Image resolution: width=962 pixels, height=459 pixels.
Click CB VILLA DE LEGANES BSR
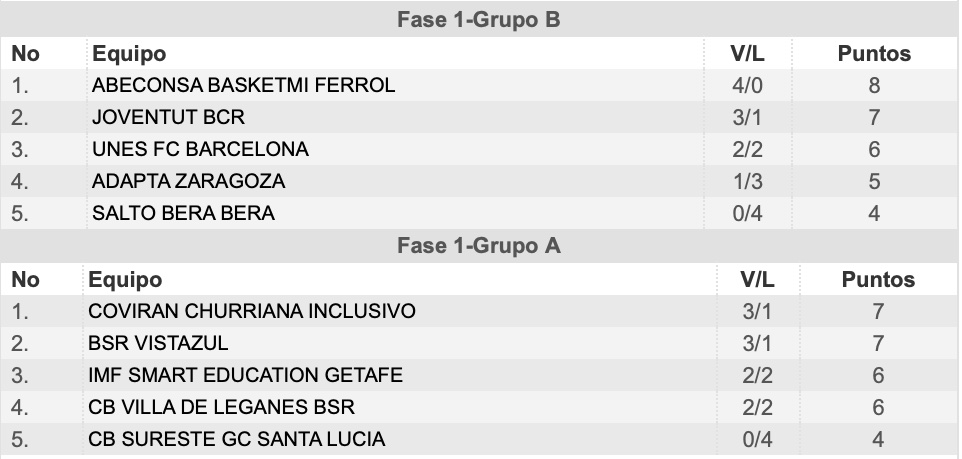(221, 407)
